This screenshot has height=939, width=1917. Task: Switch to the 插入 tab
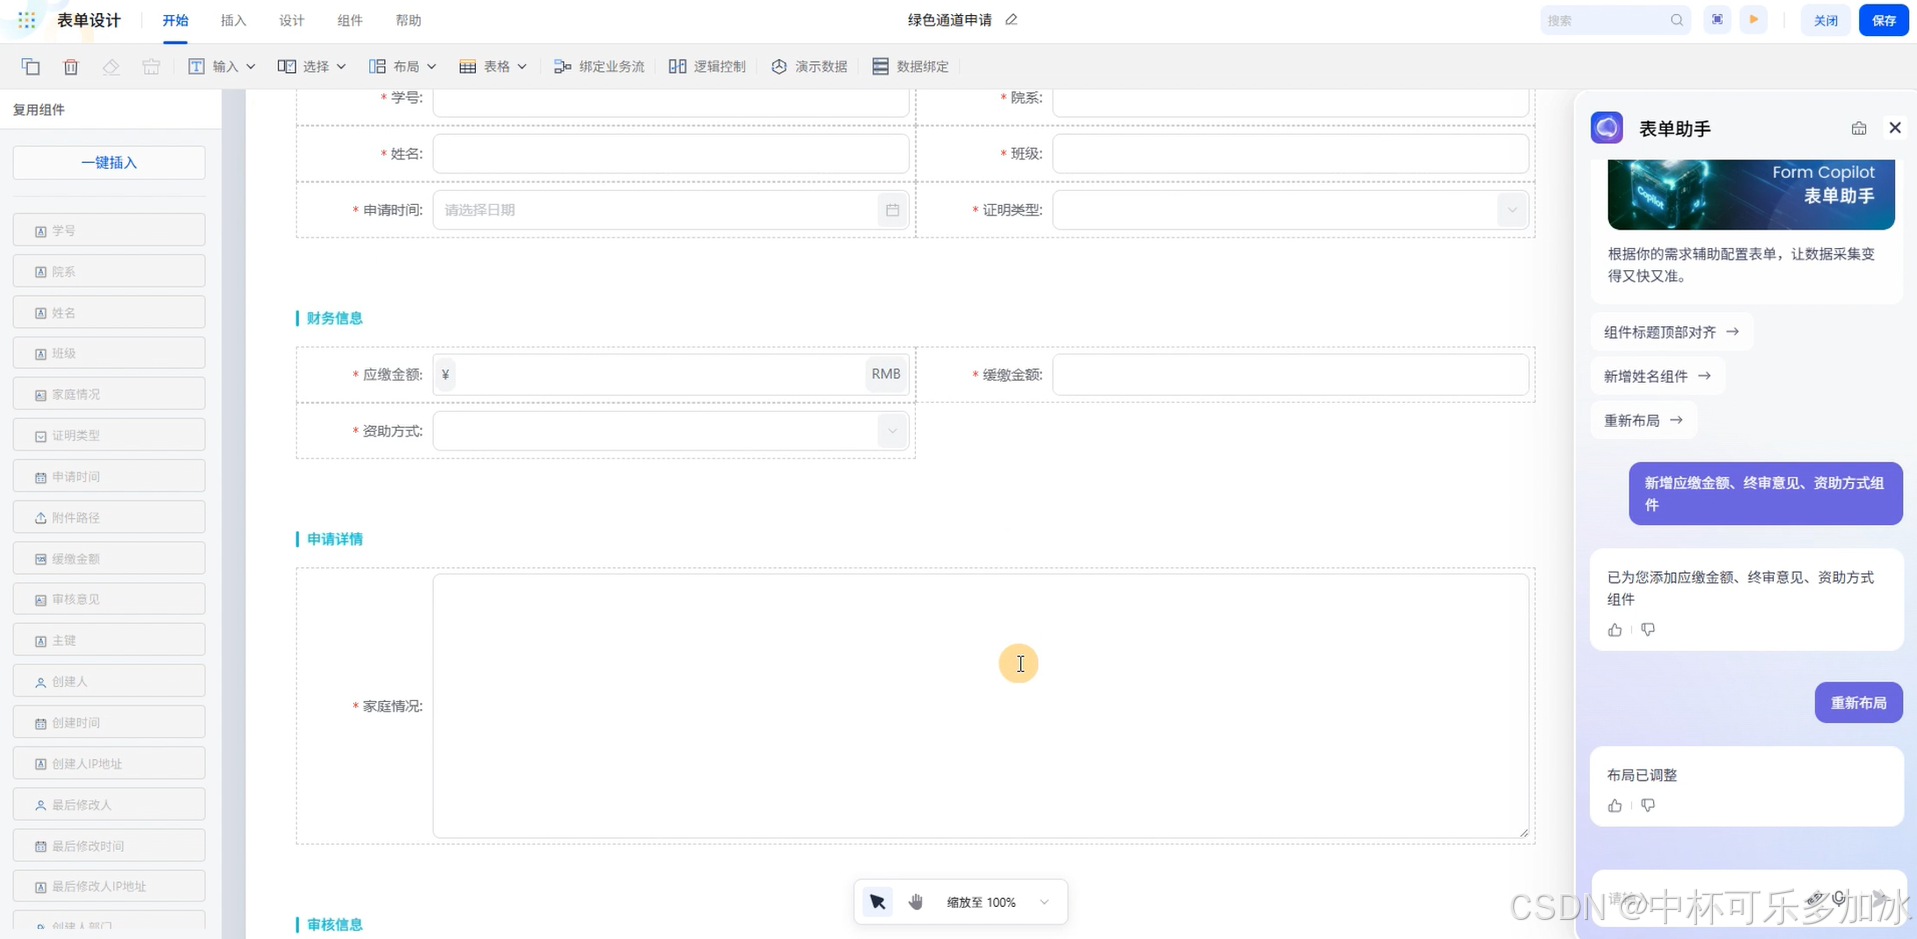pyautogui.click(x=233, y=21)
